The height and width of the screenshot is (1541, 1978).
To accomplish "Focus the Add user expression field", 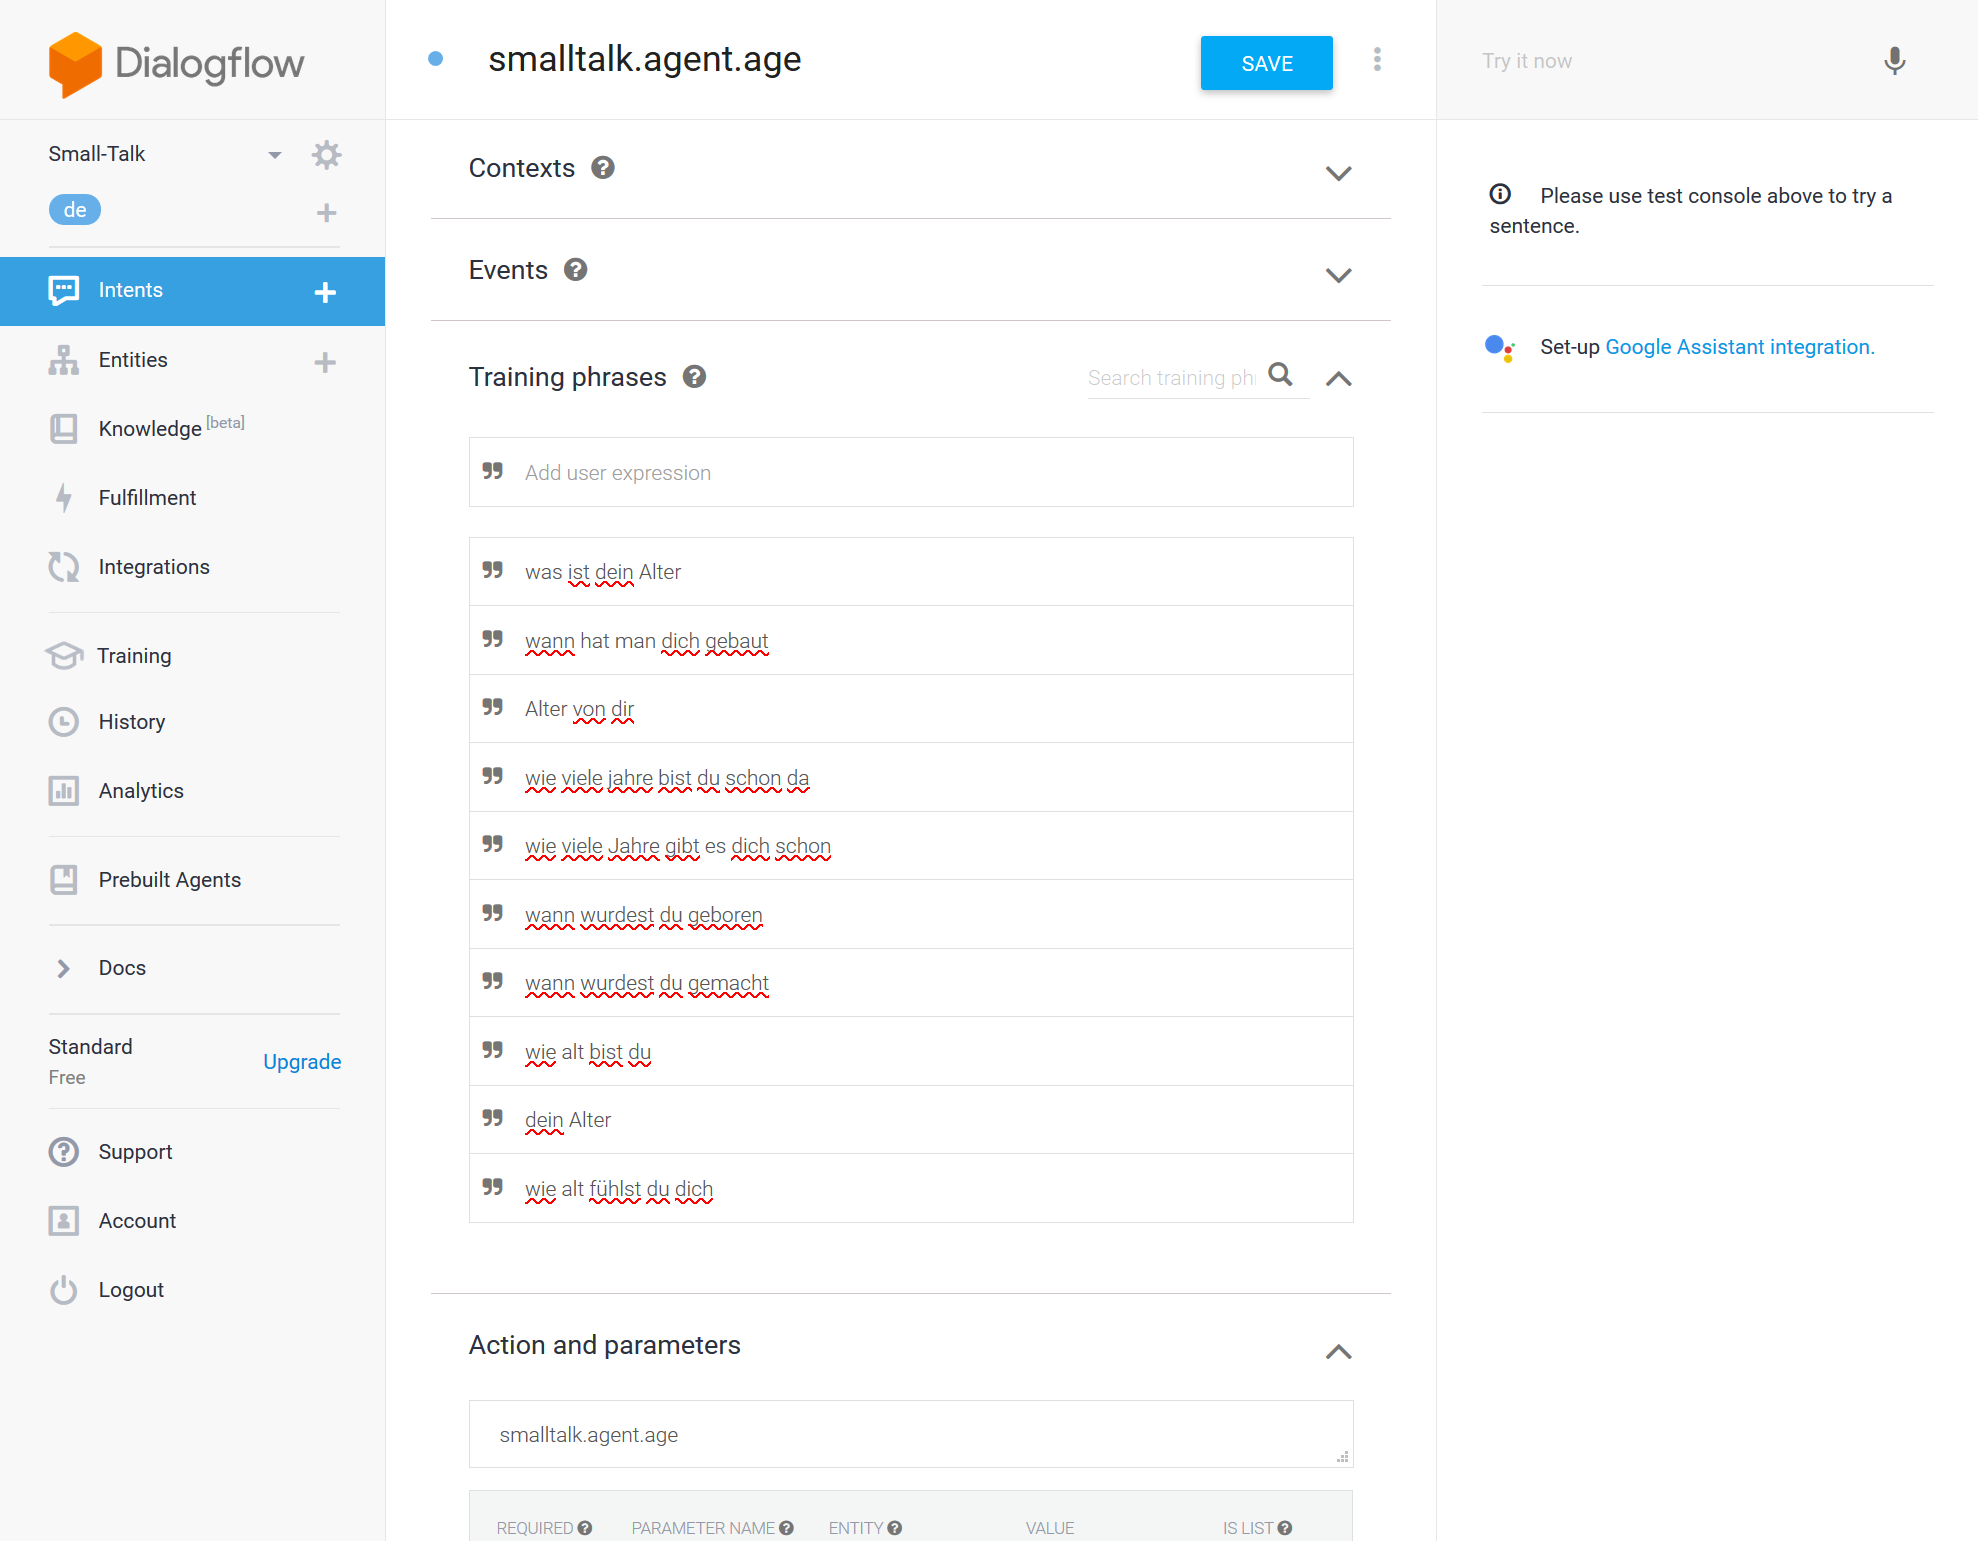I will click(911, 472).
